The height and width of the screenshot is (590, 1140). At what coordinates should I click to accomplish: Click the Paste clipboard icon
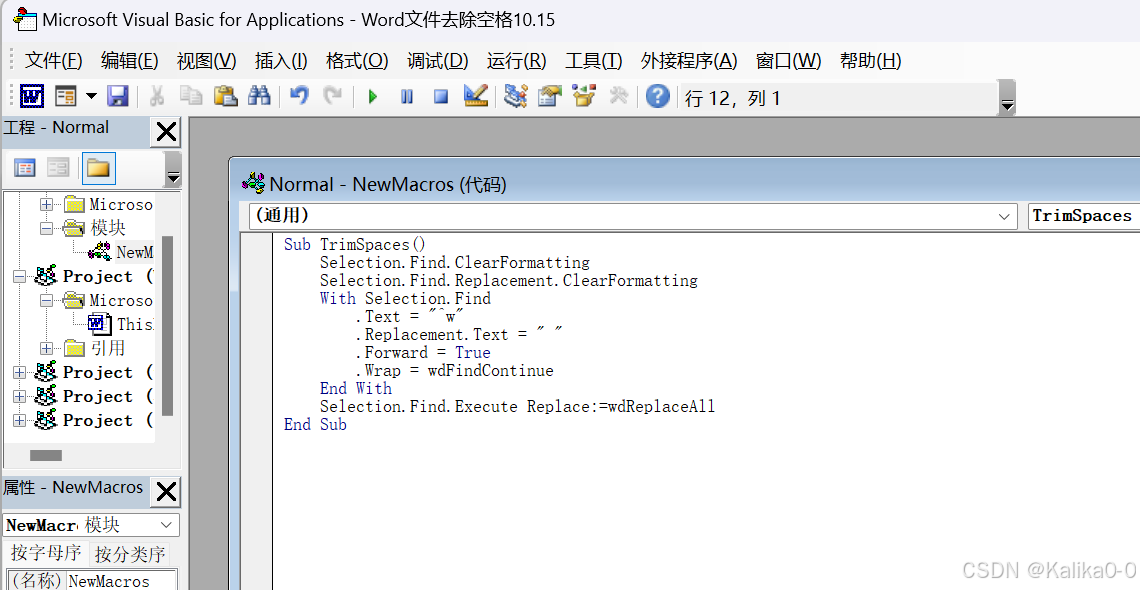coord(225,96)
